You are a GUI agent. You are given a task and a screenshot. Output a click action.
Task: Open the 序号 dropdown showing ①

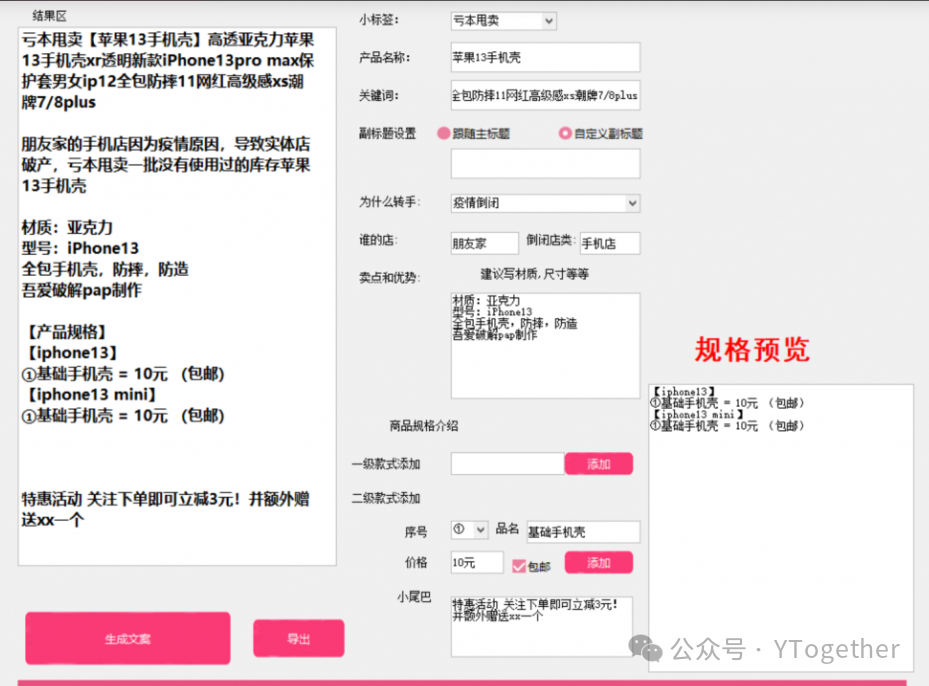469,530
